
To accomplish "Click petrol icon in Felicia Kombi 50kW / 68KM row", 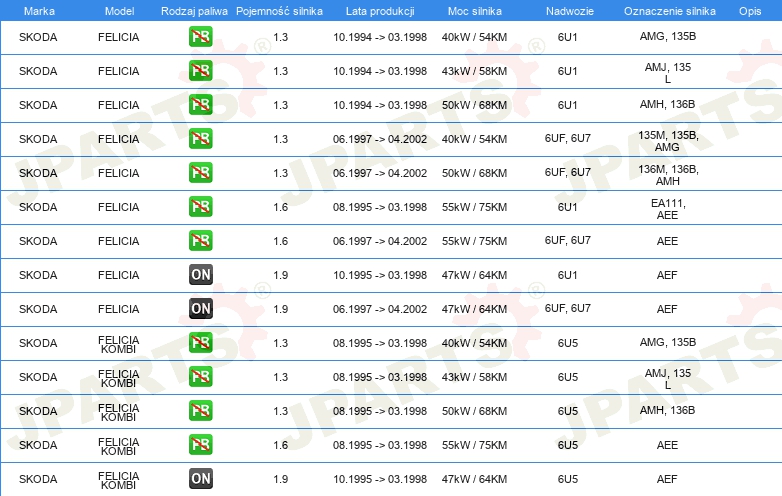I will [200, 410].
